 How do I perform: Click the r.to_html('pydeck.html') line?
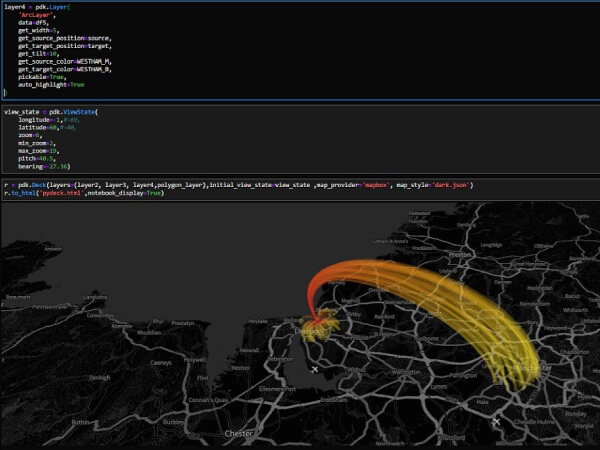click(x=84, y=193)
